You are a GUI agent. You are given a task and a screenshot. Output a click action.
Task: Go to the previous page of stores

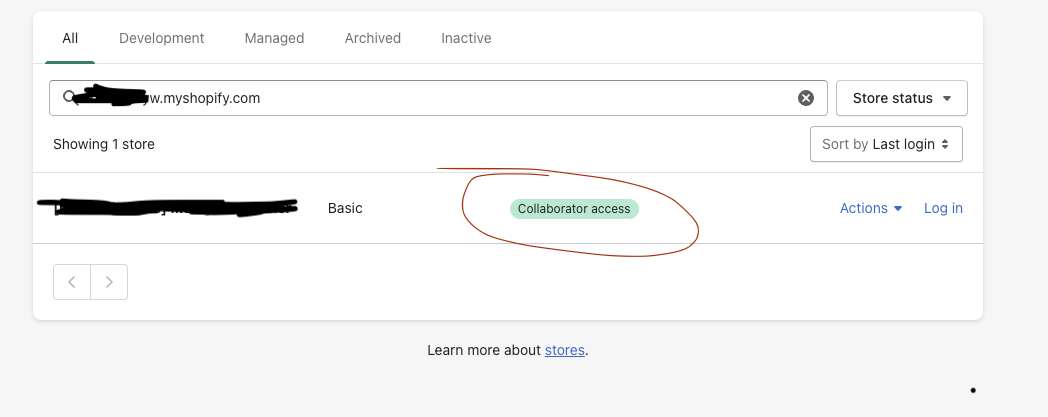[x=72, y=282]
